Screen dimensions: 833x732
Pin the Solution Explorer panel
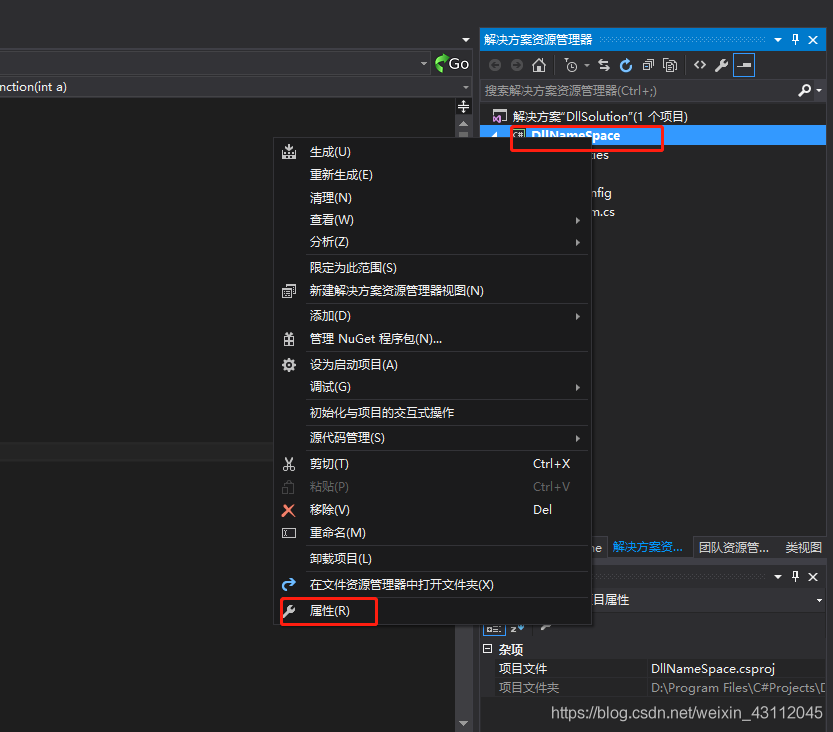[x=796, y=39]
